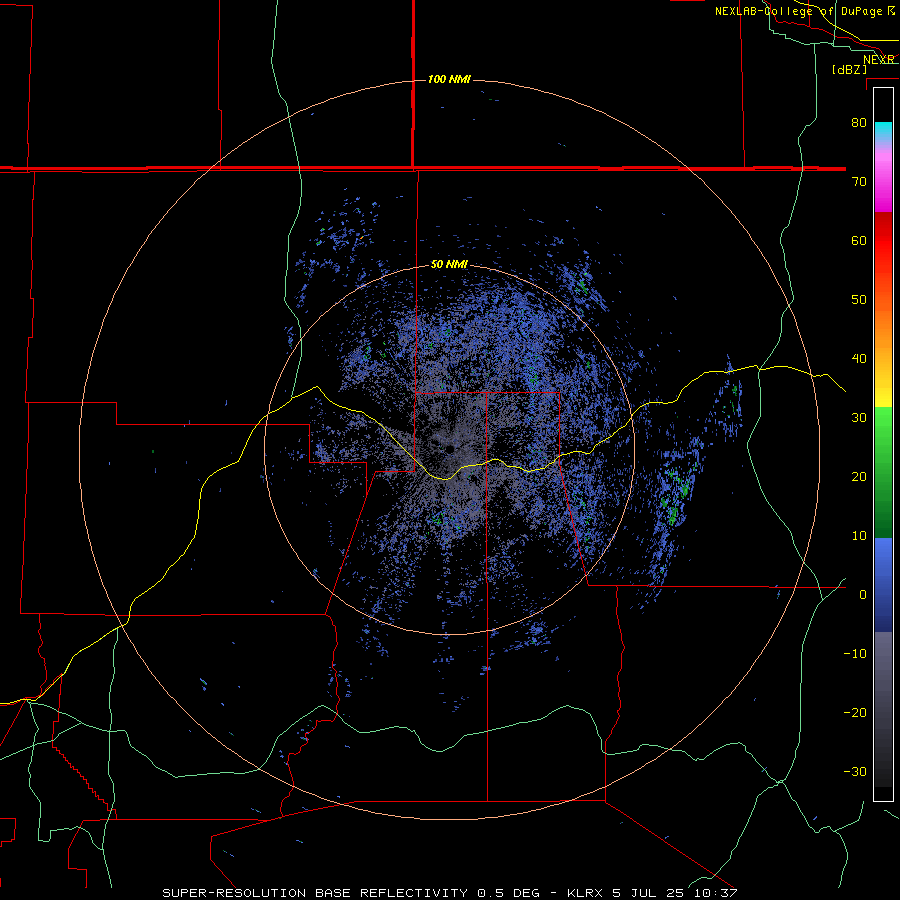Click the 40 value on the dBZ scale
Image resolution: width=900 pixels, height=900 pixels.
(x=859, y=359)
